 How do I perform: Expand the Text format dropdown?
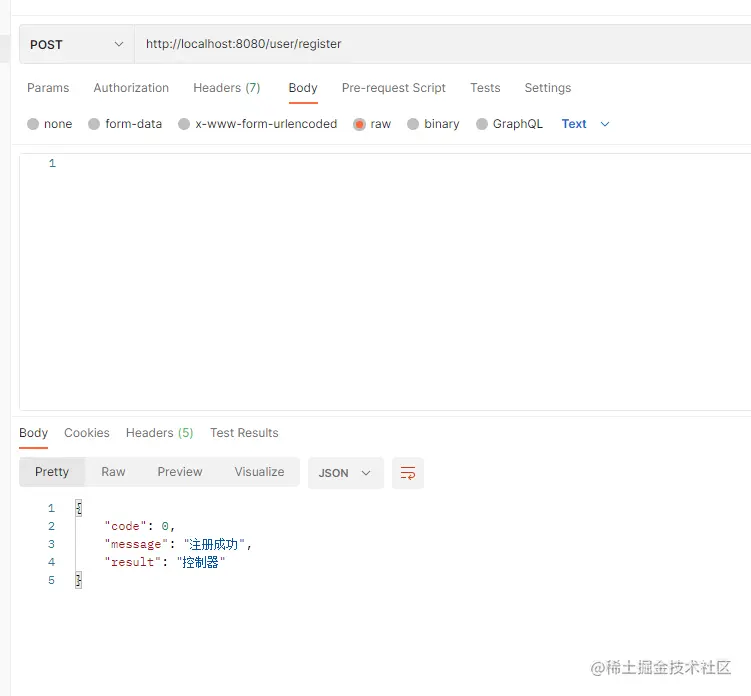[x=586, y=124]
